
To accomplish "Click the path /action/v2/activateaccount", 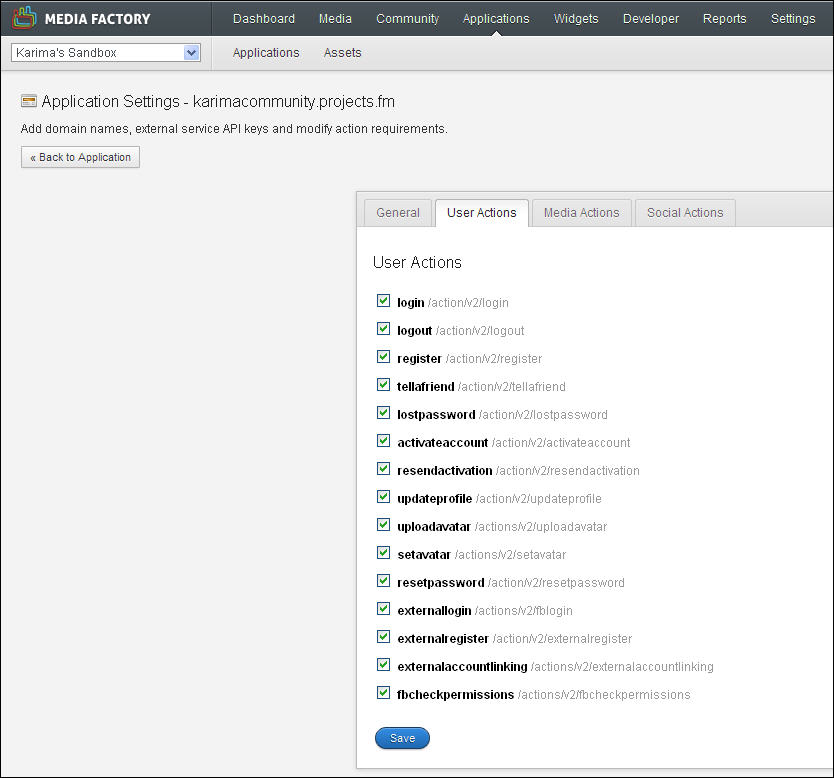I will point(561,443).
